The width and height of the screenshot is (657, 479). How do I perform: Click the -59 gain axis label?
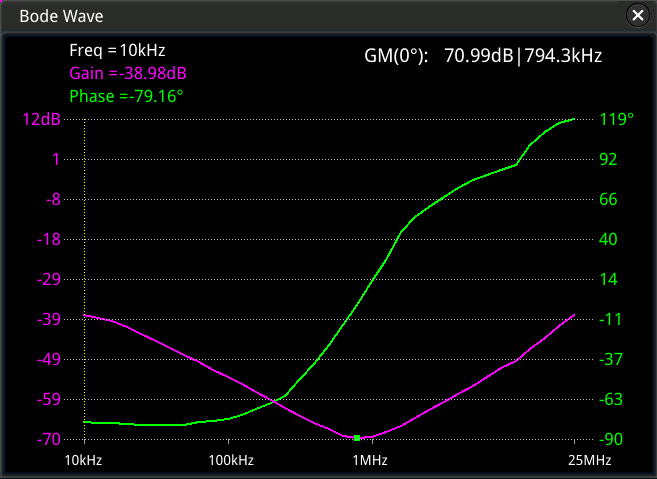[49, 399]
